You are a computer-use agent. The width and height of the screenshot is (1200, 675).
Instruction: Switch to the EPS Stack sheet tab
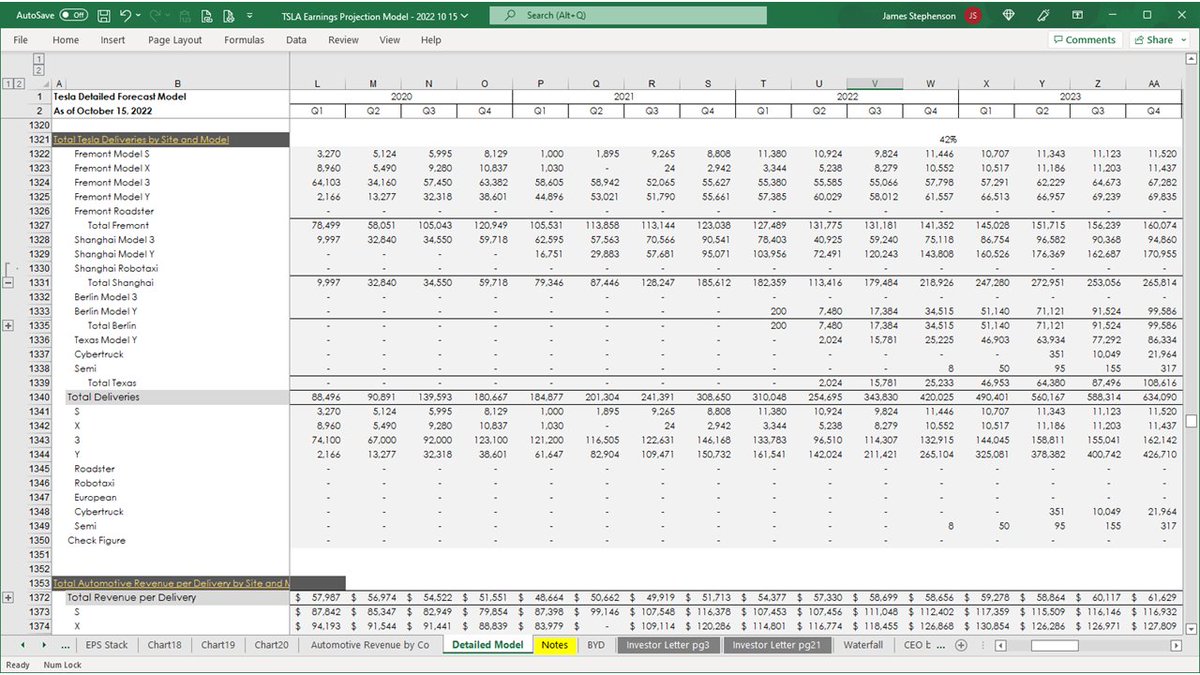click(107, 645)
